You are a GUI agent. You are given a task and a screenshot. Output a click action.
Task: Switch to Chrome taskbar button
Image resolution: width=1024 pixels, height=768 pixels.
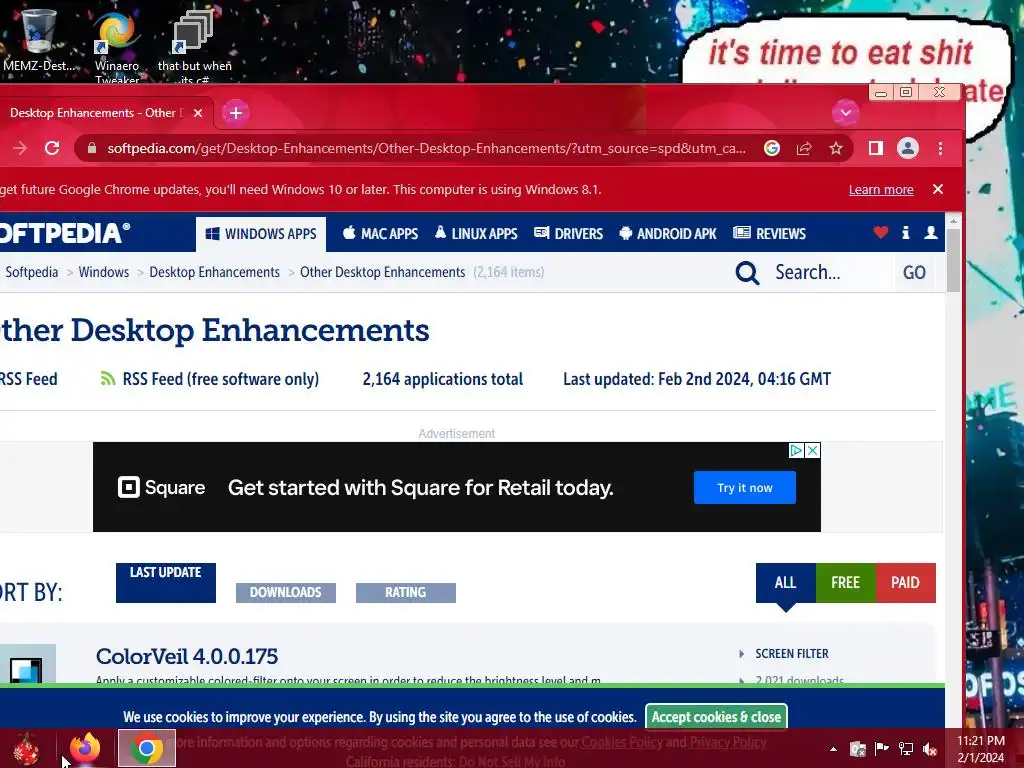pyautogui.click(x=147, y=748)
